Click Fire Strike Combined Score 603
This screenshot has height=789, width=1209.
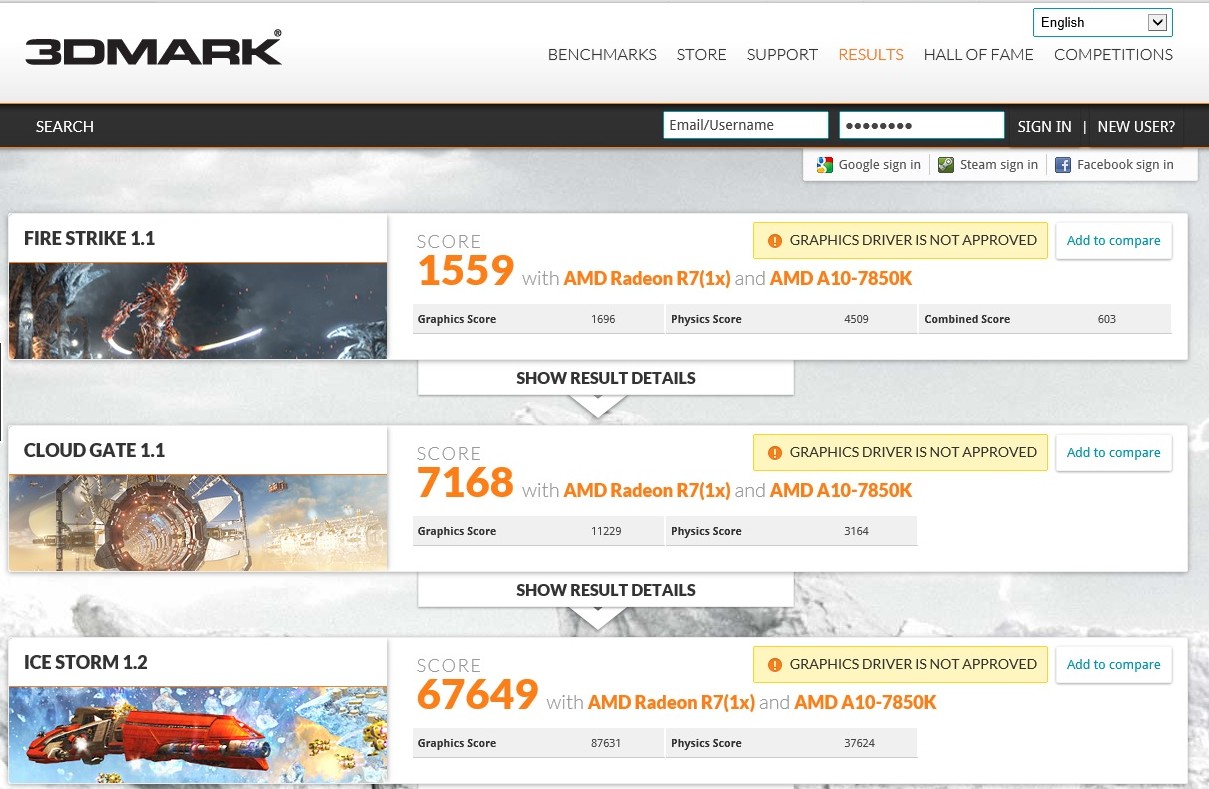(1106, 319)
